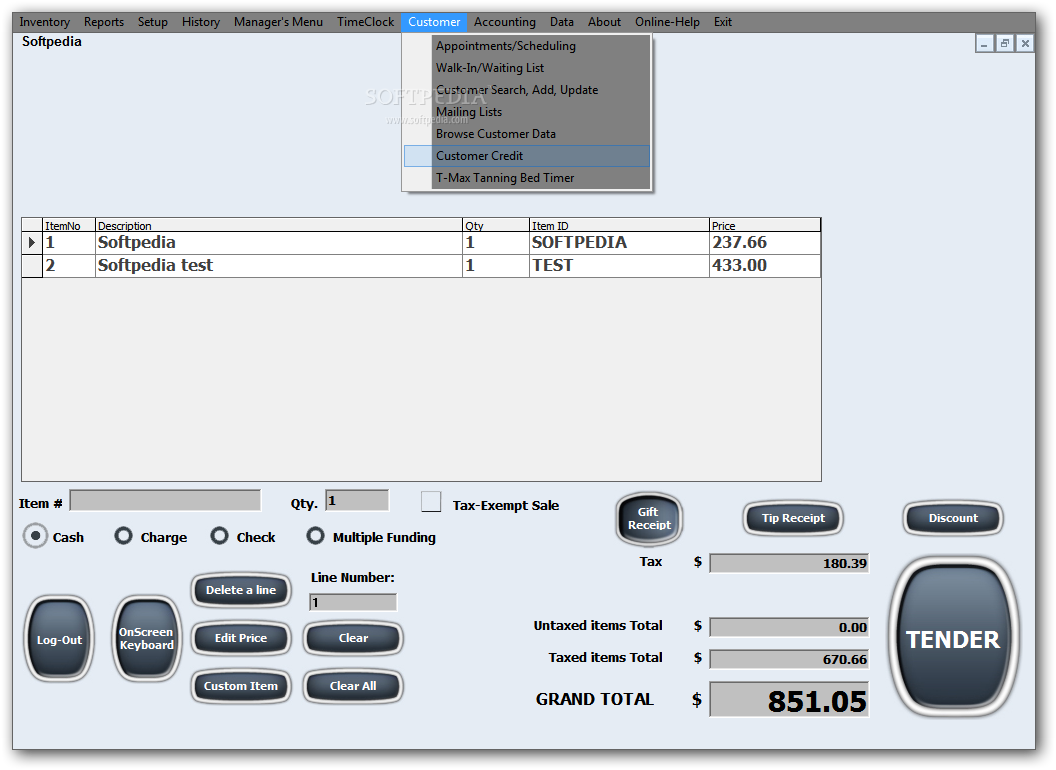Open the Reports menu
The image size is (1056, 770).
click(104, 22)
